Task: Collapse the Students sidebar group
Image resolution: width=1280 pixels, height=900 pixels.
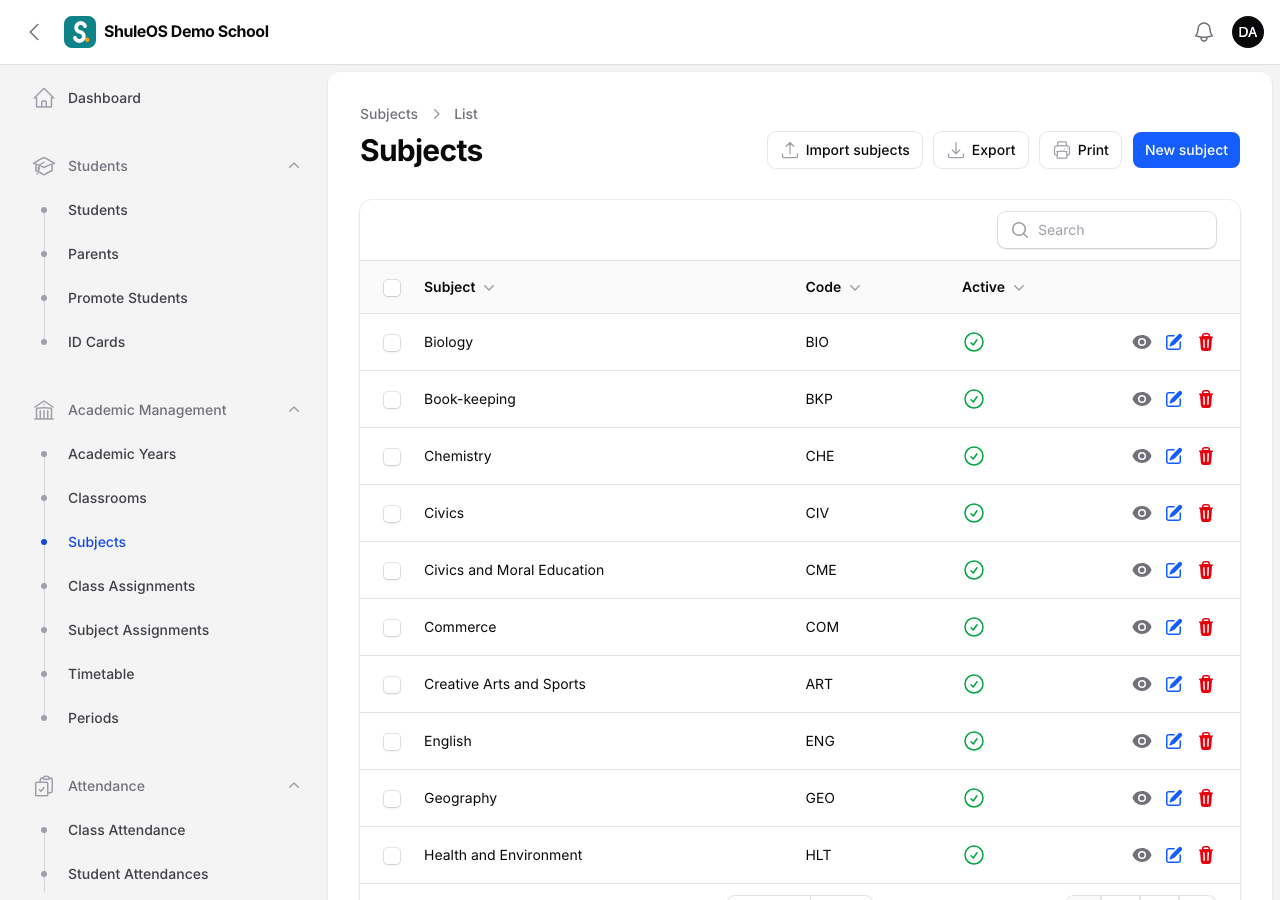Action: click(294, 166)
